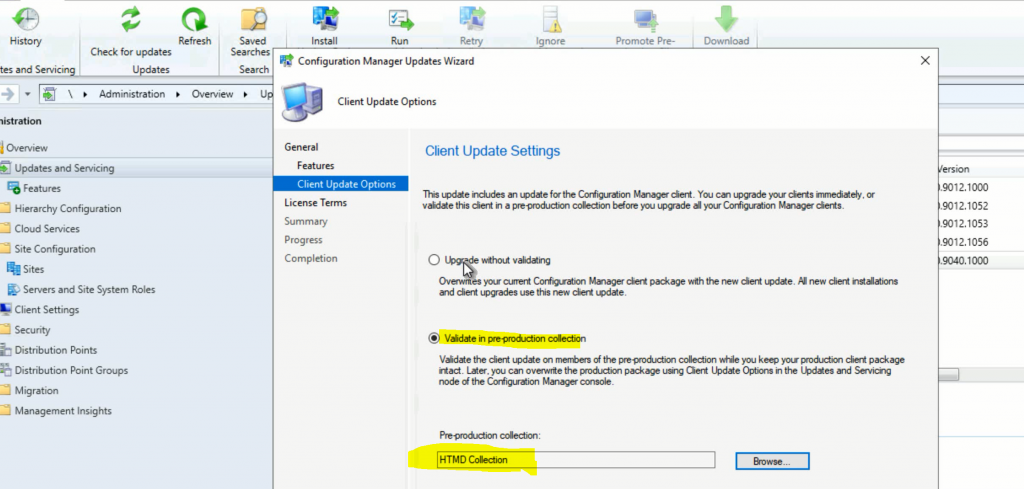Open the navigation history dropdown arrow

27,94
